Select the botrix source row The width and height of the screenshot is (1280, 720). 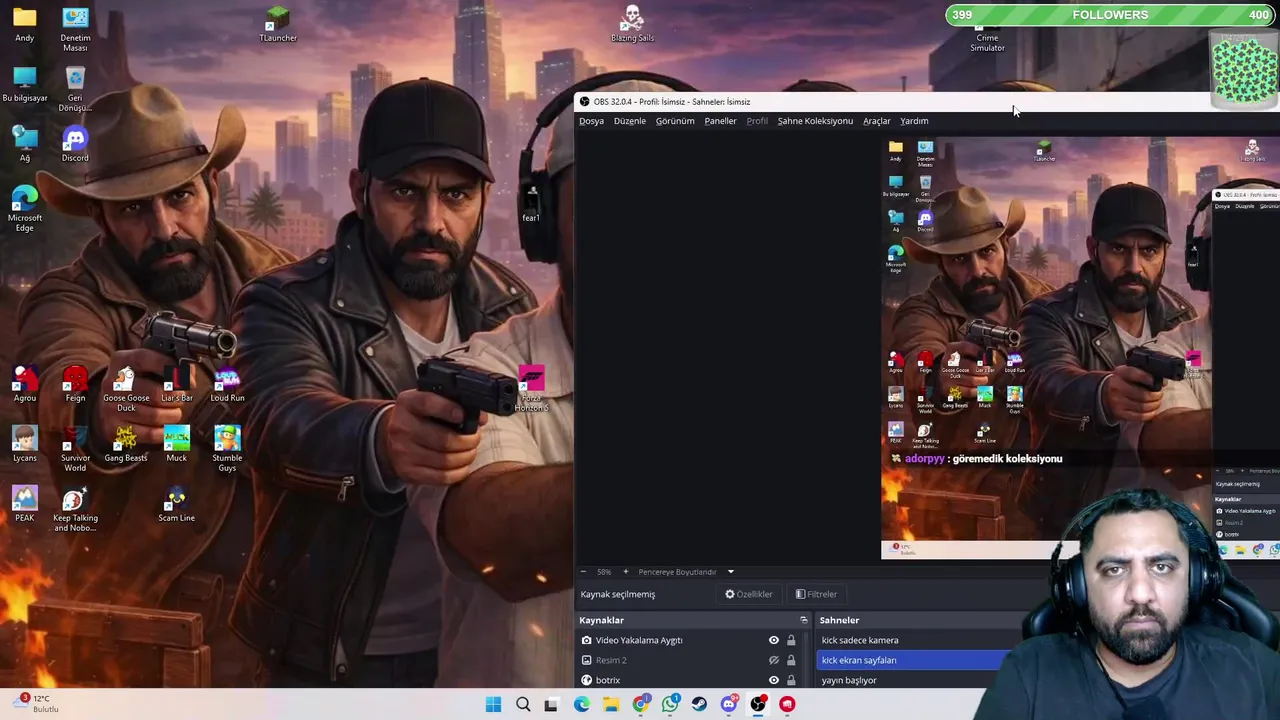pos(692,680)
